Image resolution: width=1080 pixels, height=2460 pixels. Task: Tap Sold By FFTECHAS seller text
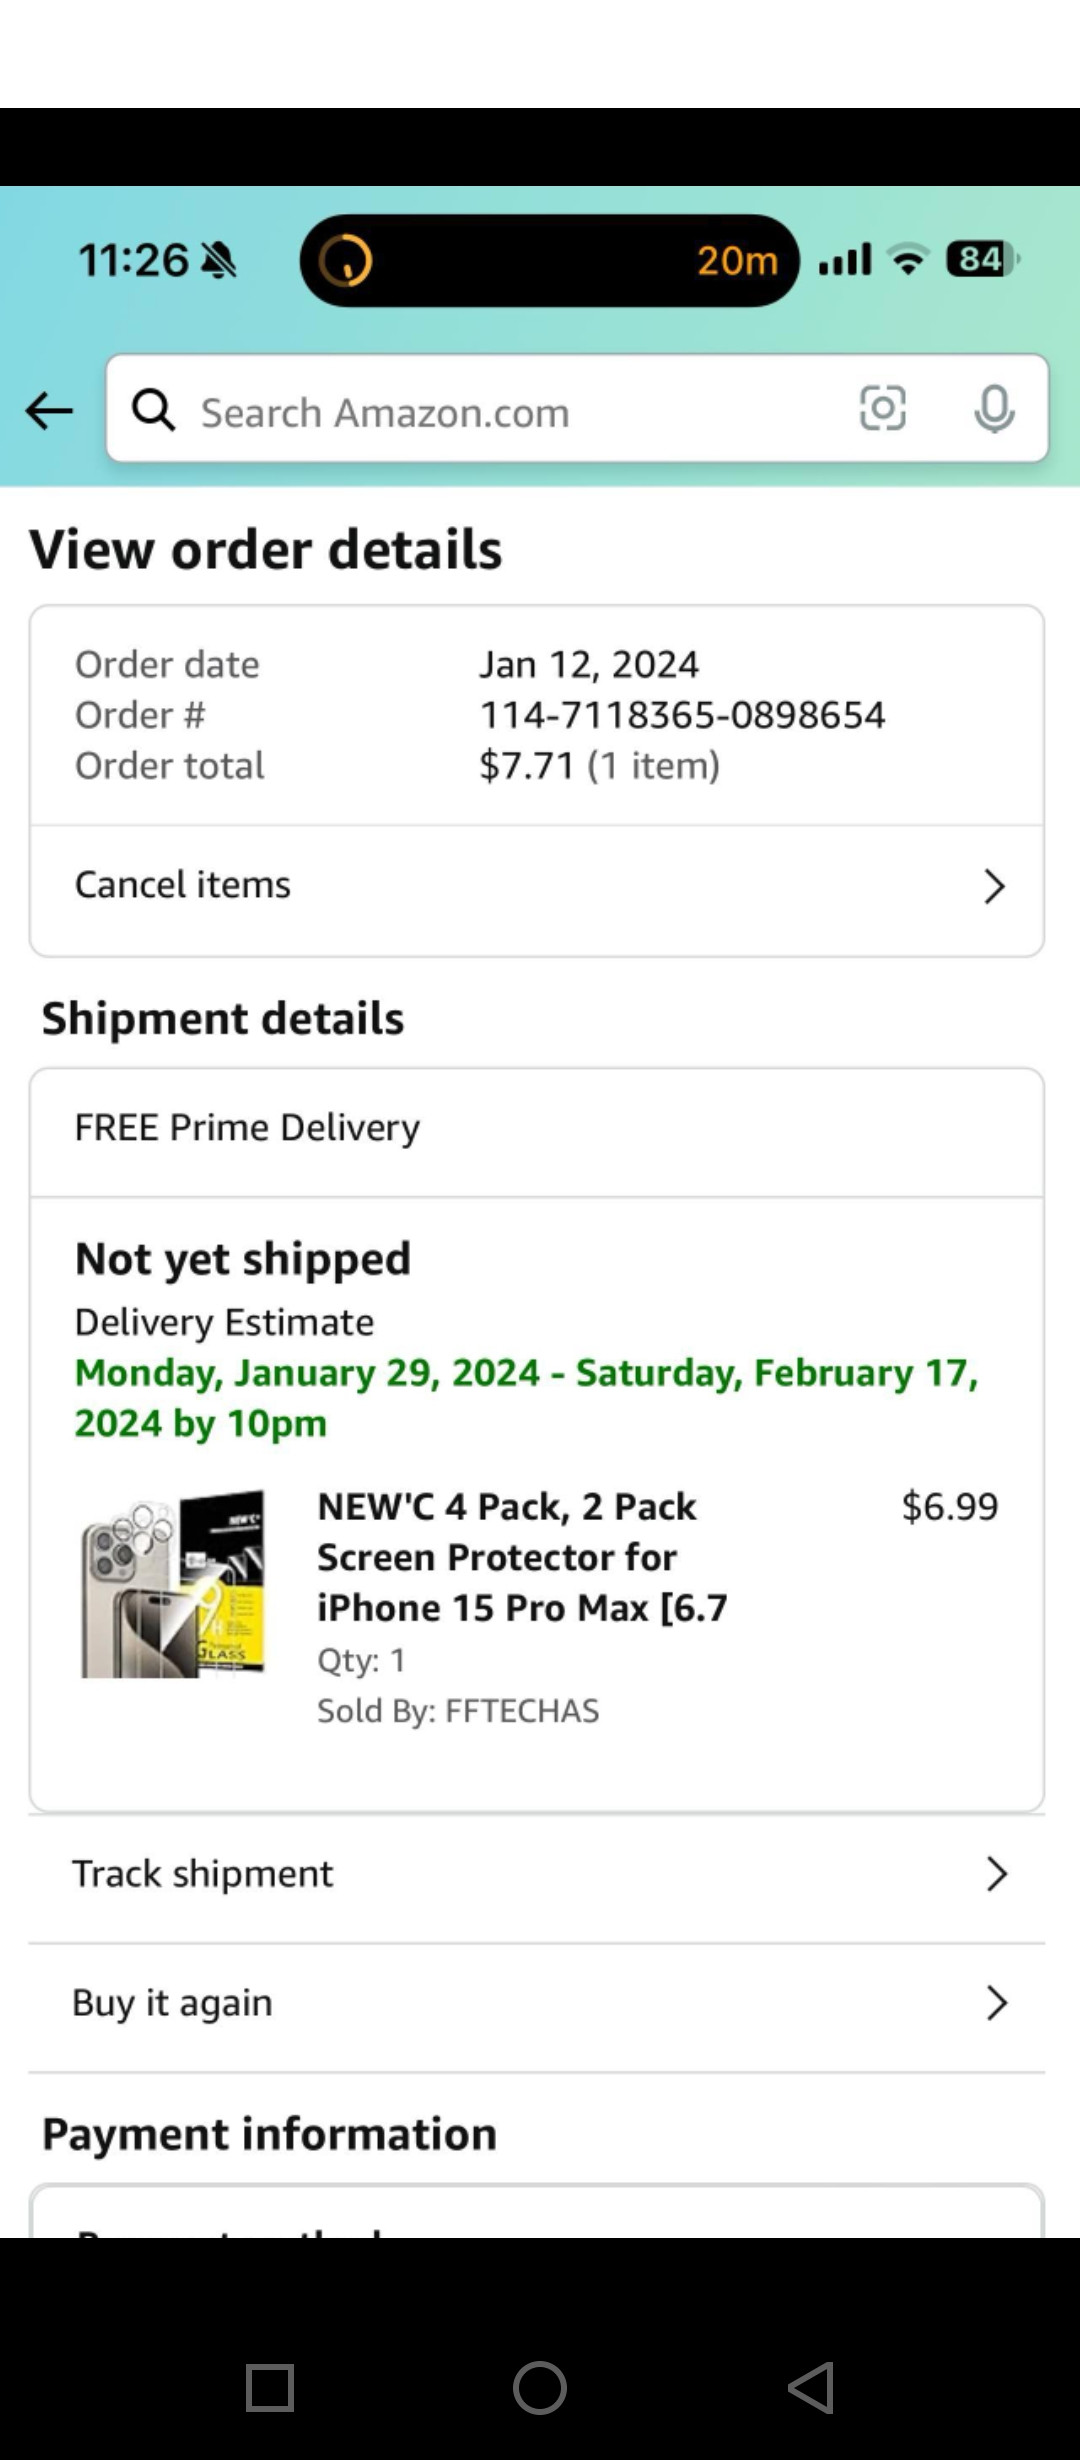pos(458,1711)
